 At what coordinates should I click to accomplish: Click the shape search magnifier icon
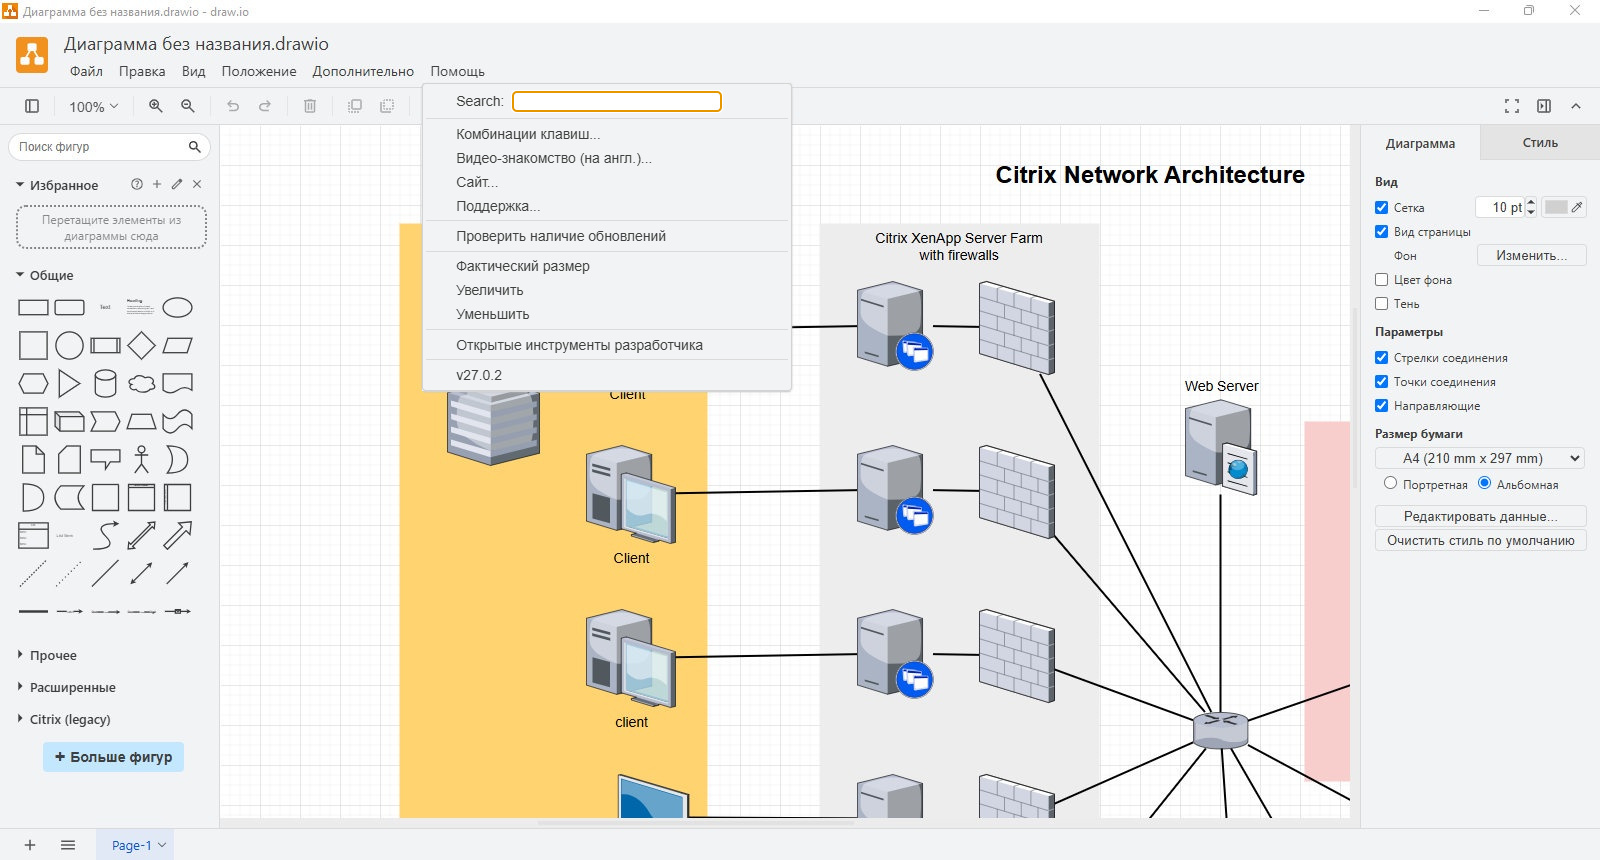pos(195,147)
